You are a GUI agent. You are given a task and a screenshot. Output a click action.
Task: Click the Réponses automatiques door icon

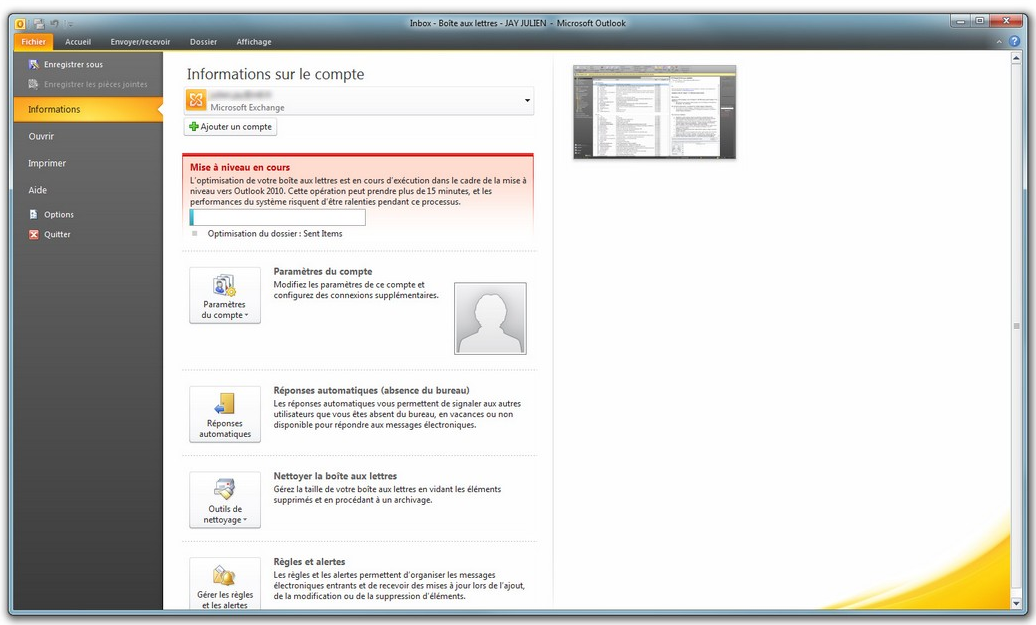click(x=225, y=404)
